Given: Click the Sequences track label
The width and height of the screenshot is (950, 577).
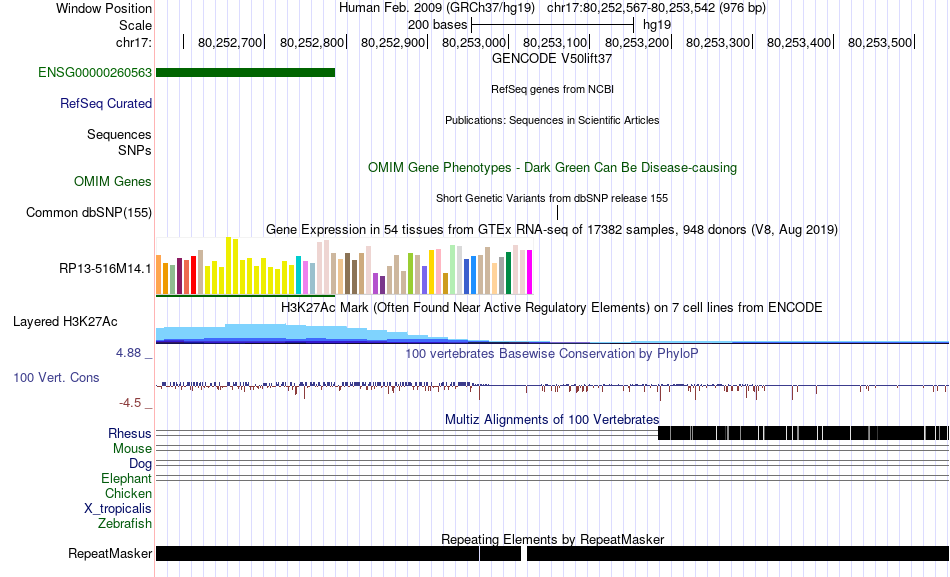Looking at the screenshot, I should 119,135.
